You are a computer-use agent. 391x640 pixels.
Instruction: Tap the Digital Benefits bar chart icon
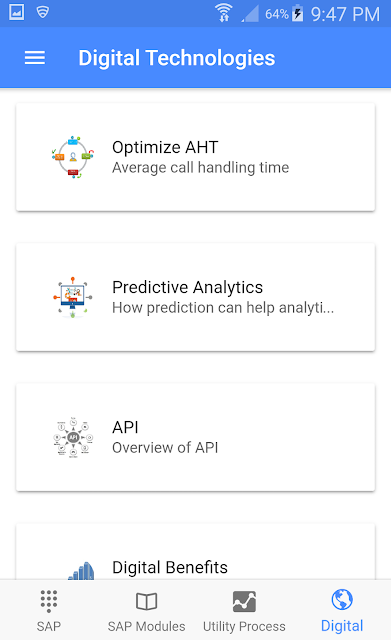[81, 570]
